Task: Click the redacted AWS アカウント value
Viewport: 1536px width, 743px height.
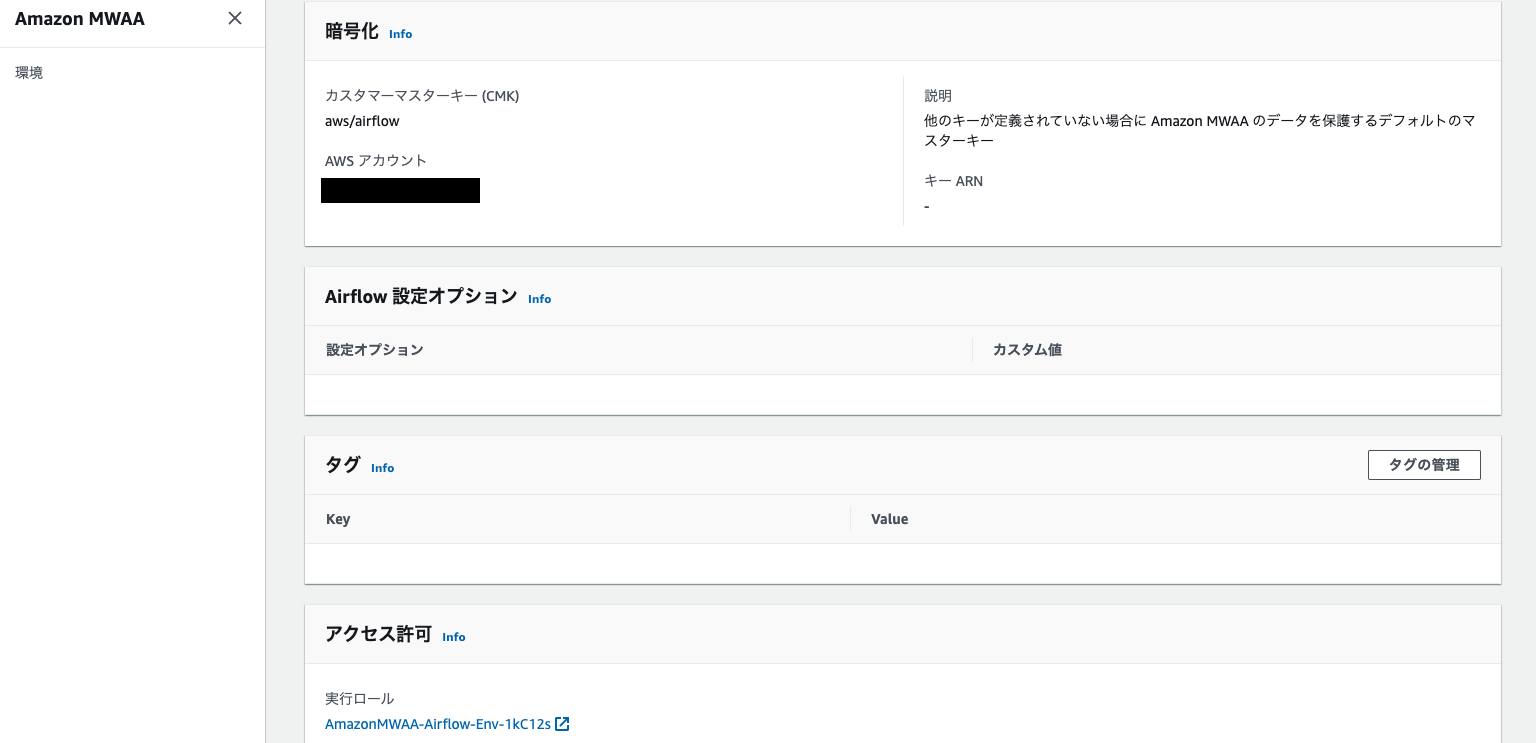Action: pos(400,190)
